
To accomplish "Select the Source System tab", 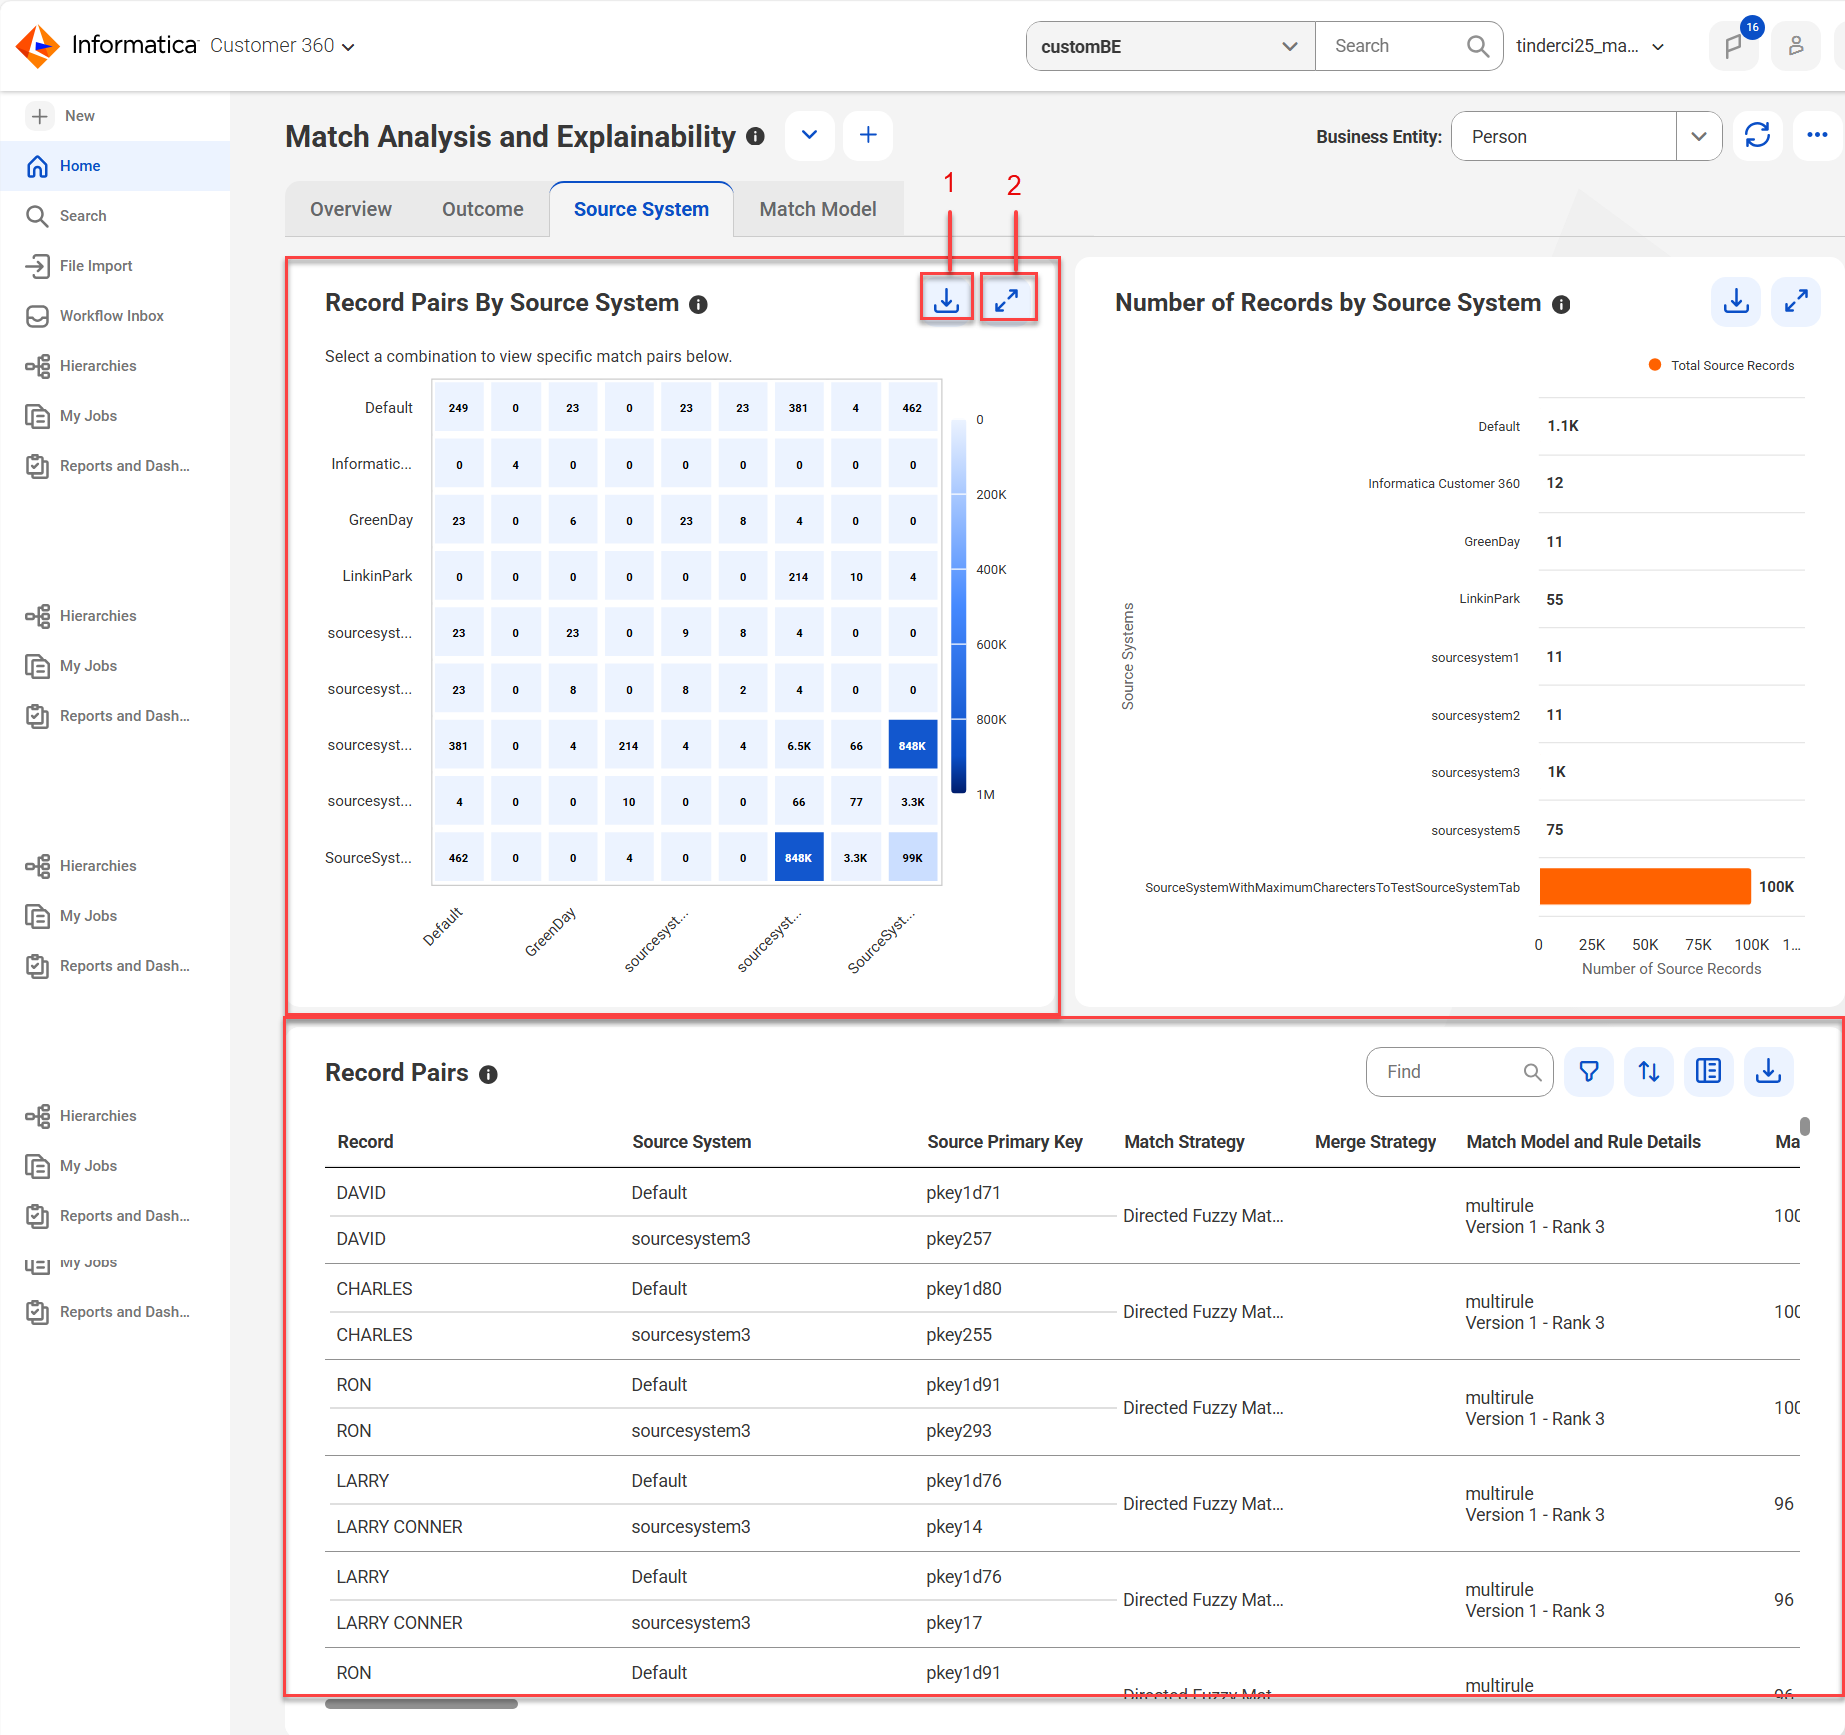I will [641, 209].
